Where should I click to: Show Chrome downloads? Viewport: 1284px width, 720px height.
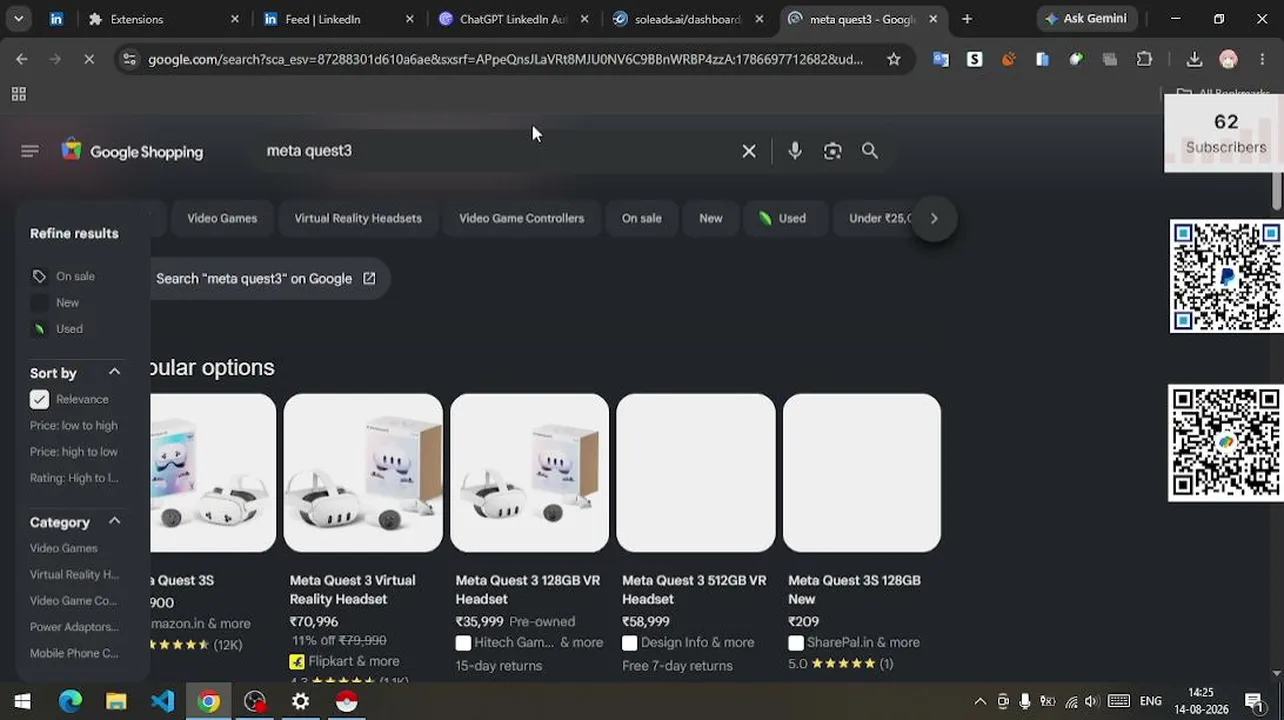pyautogui.click(x=1194, y=59)
